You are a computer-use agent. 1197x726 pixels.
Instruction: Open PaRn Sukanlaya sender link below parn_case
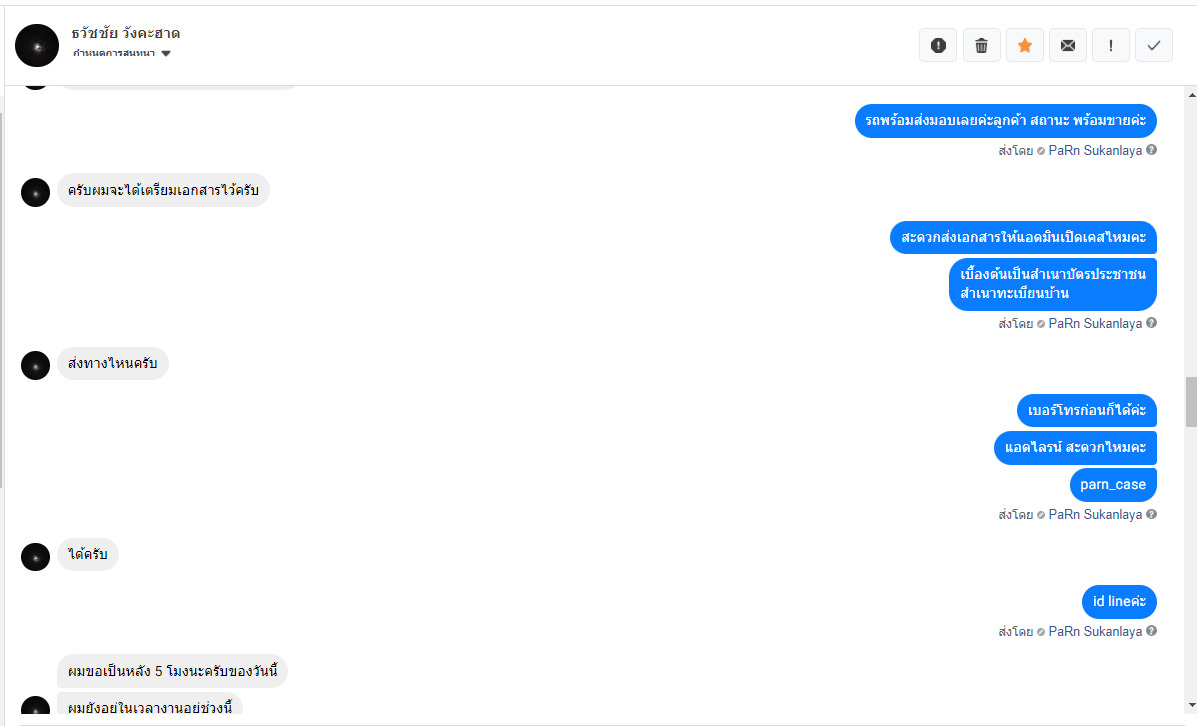(x=1094, y=514)
